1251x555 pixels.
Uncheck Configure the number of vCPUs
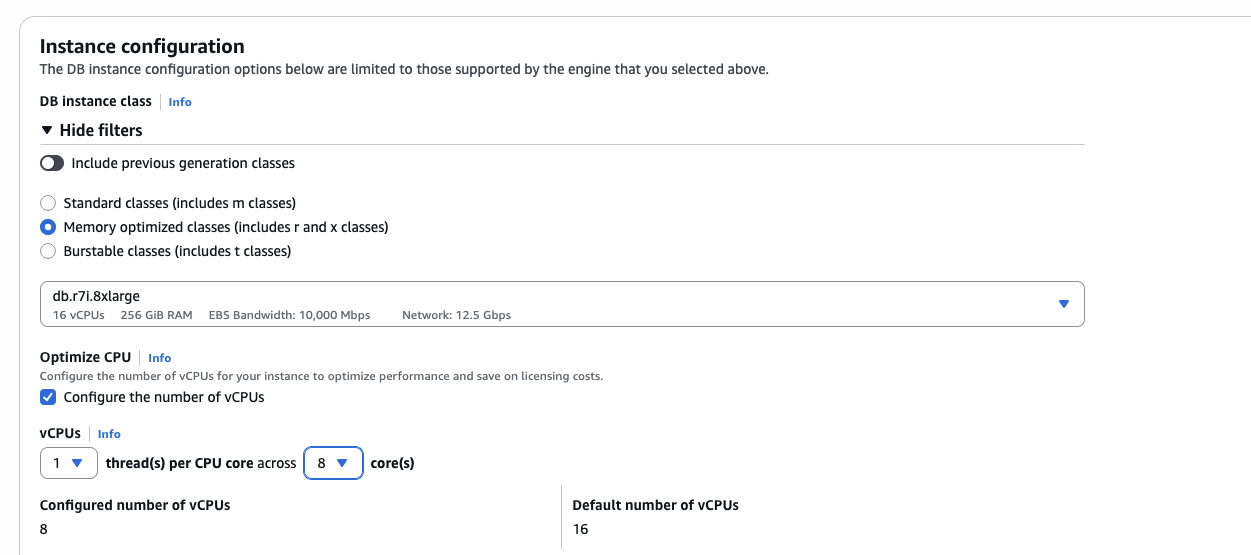48,397
